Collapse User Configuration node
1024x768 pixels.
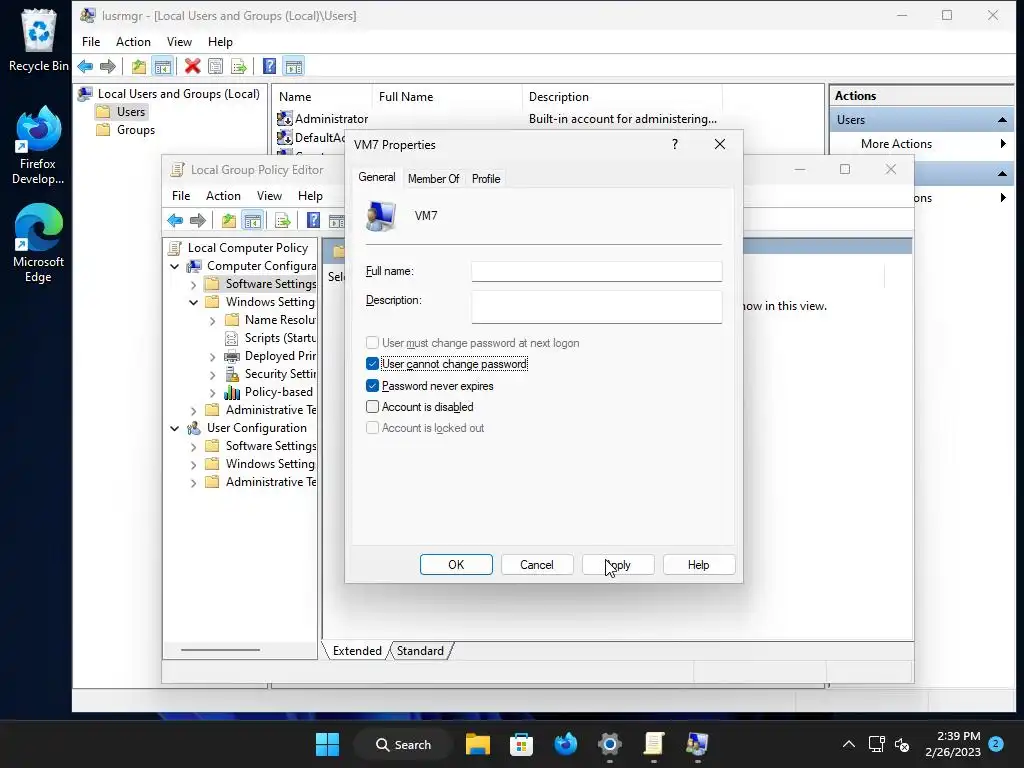click(x=174, y=428)
